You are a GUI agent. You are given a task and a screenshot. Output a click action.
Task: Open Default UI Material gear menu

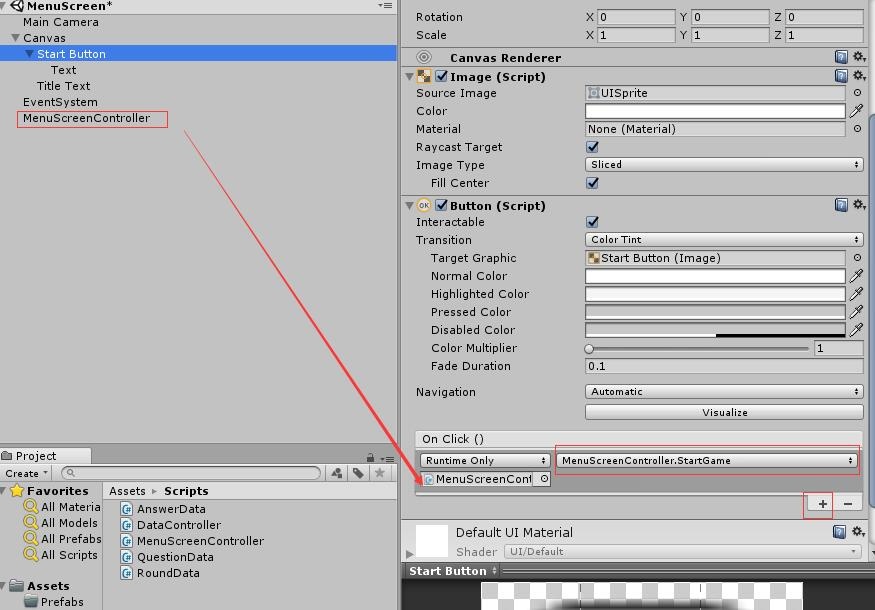858,531
